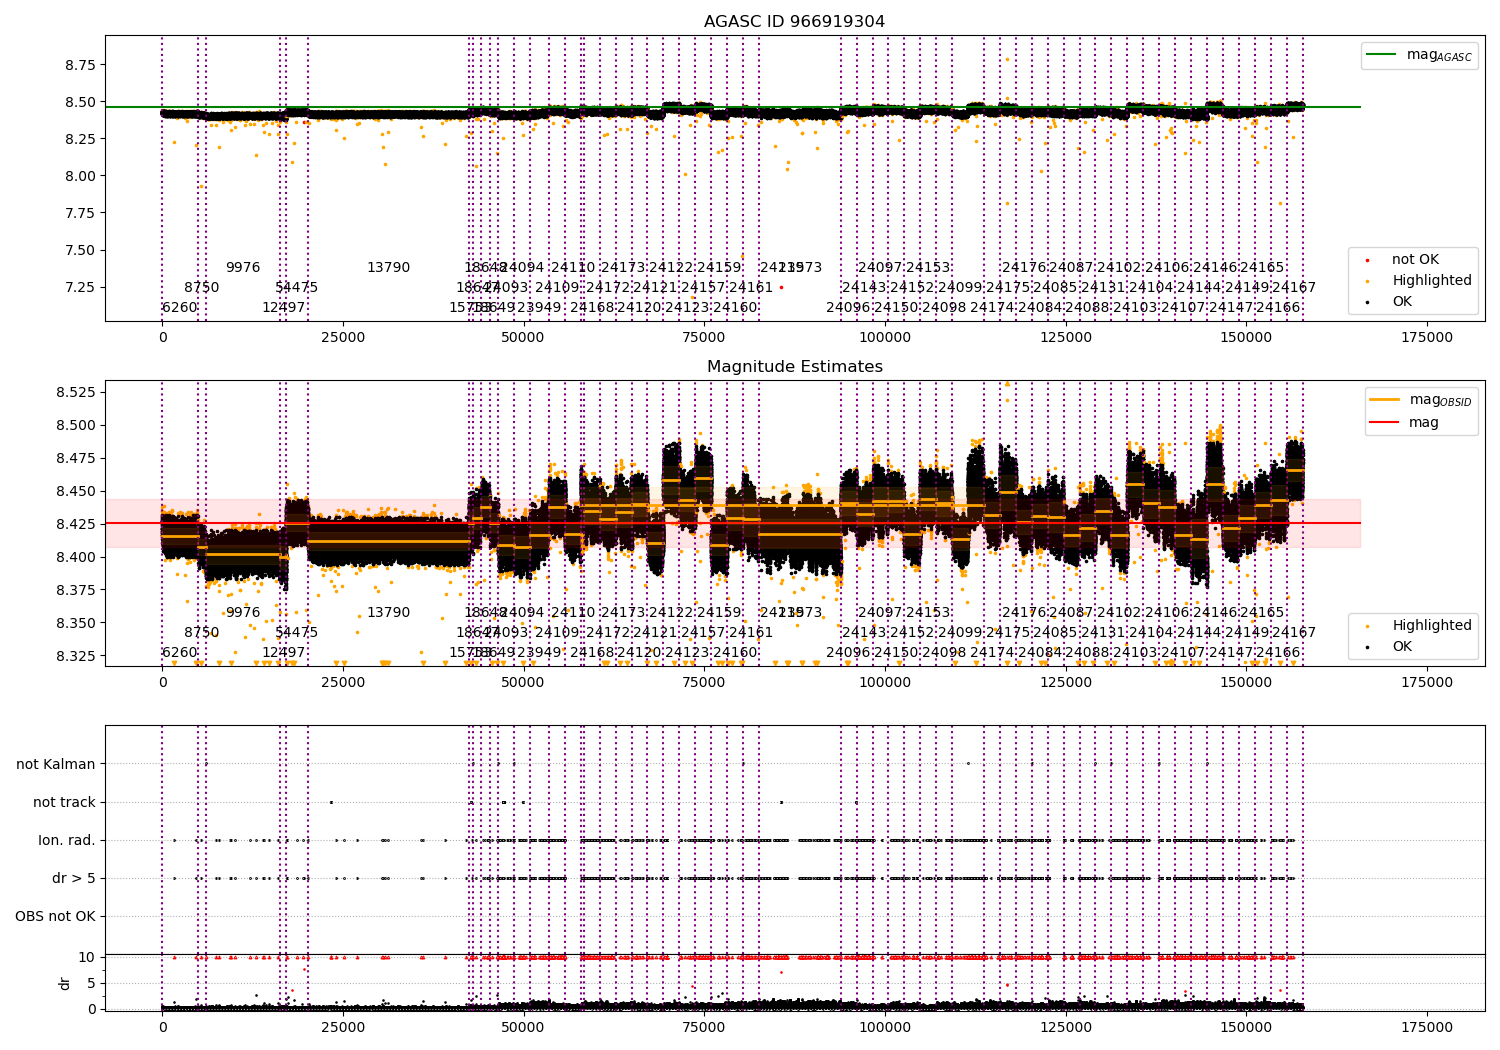Click obsid label 9976 in the middle plot

point(243,613)
